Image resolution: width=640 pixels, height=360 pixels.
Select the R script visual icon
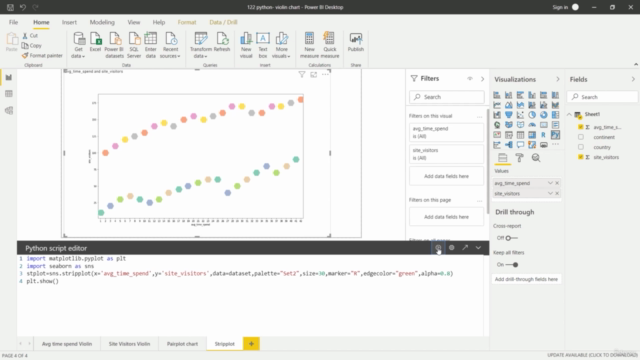[543, 135]
